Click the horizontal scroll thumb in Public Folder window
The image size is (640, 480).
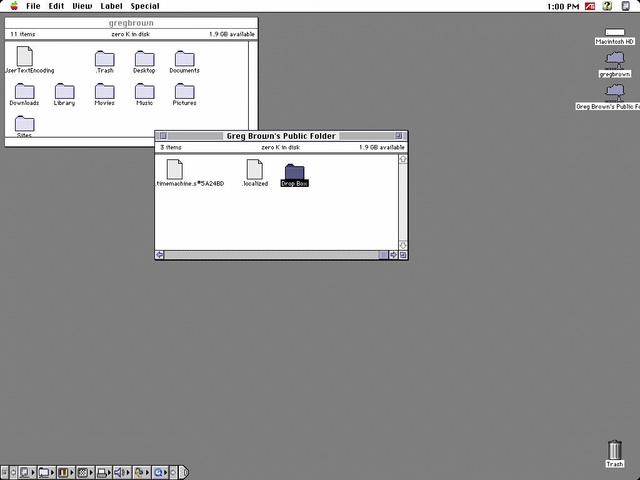click(x=383, y=255)
